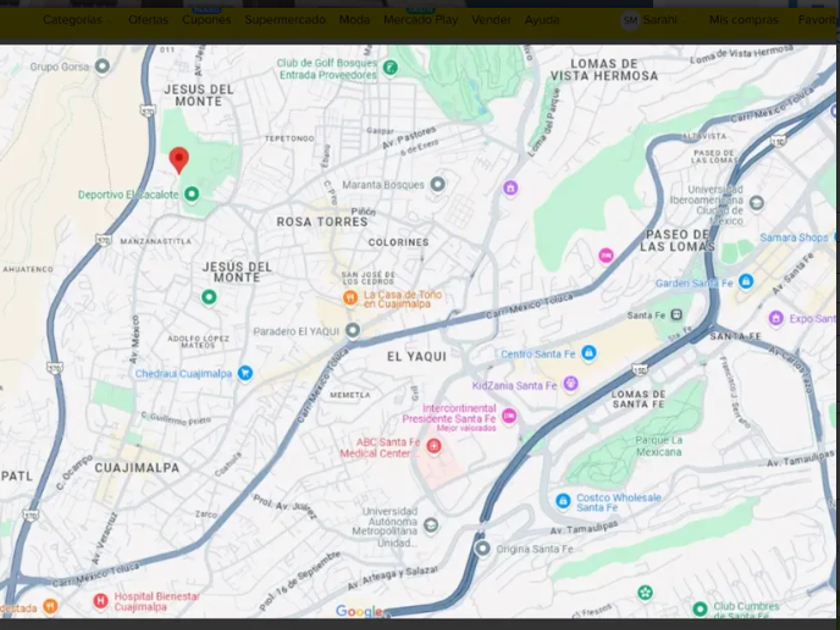Open Mercado Play in the navigation
This screenshot has width=840, height=630.
click(421, 20)
